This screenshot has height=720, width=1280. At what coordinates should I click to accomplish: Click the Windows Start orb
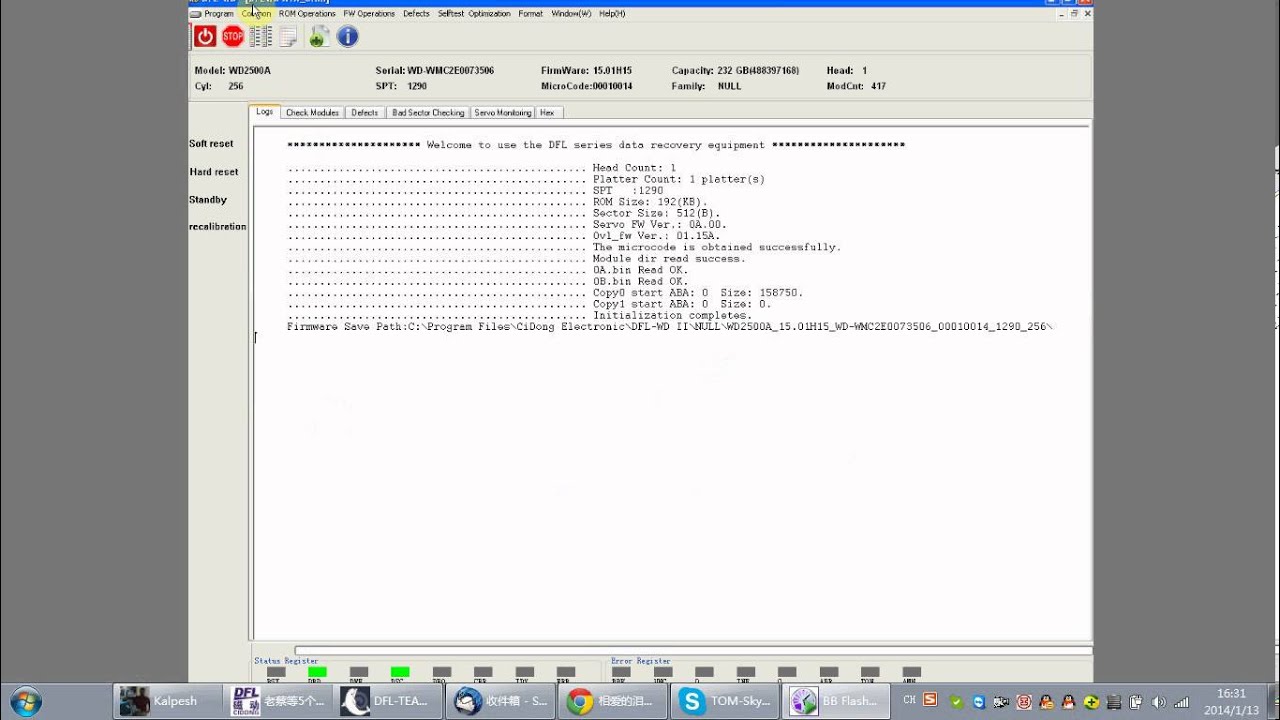[24, 701]
